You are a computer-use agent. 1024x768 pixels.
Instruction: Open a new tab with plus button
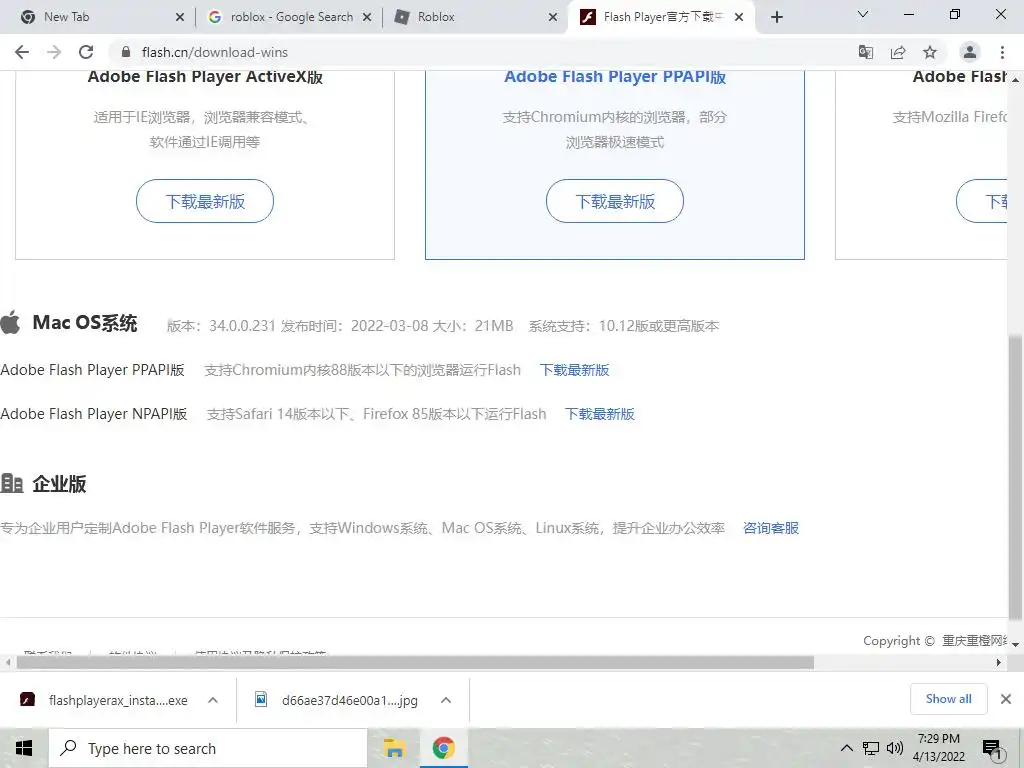tap(776, 17)
